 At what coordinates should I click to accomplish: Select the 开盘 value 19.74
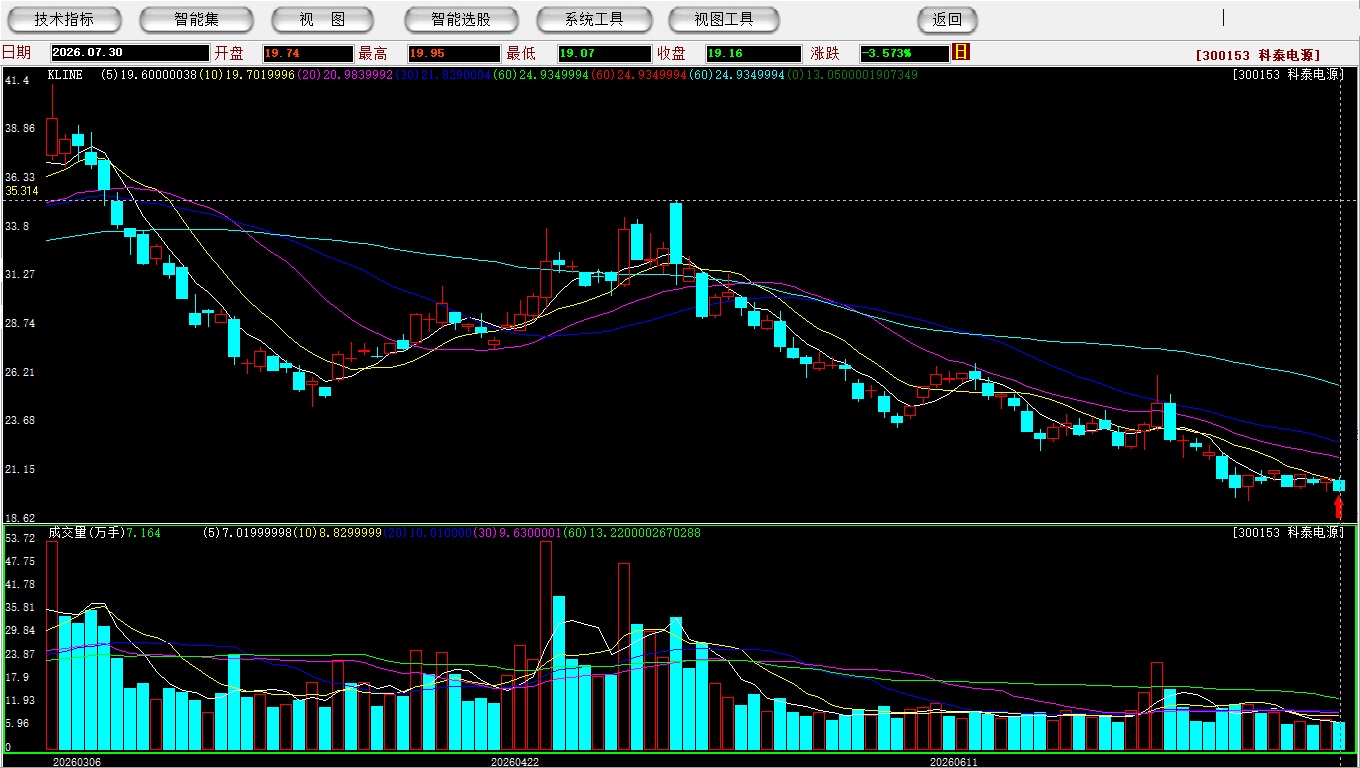click(x=308, y=53)
